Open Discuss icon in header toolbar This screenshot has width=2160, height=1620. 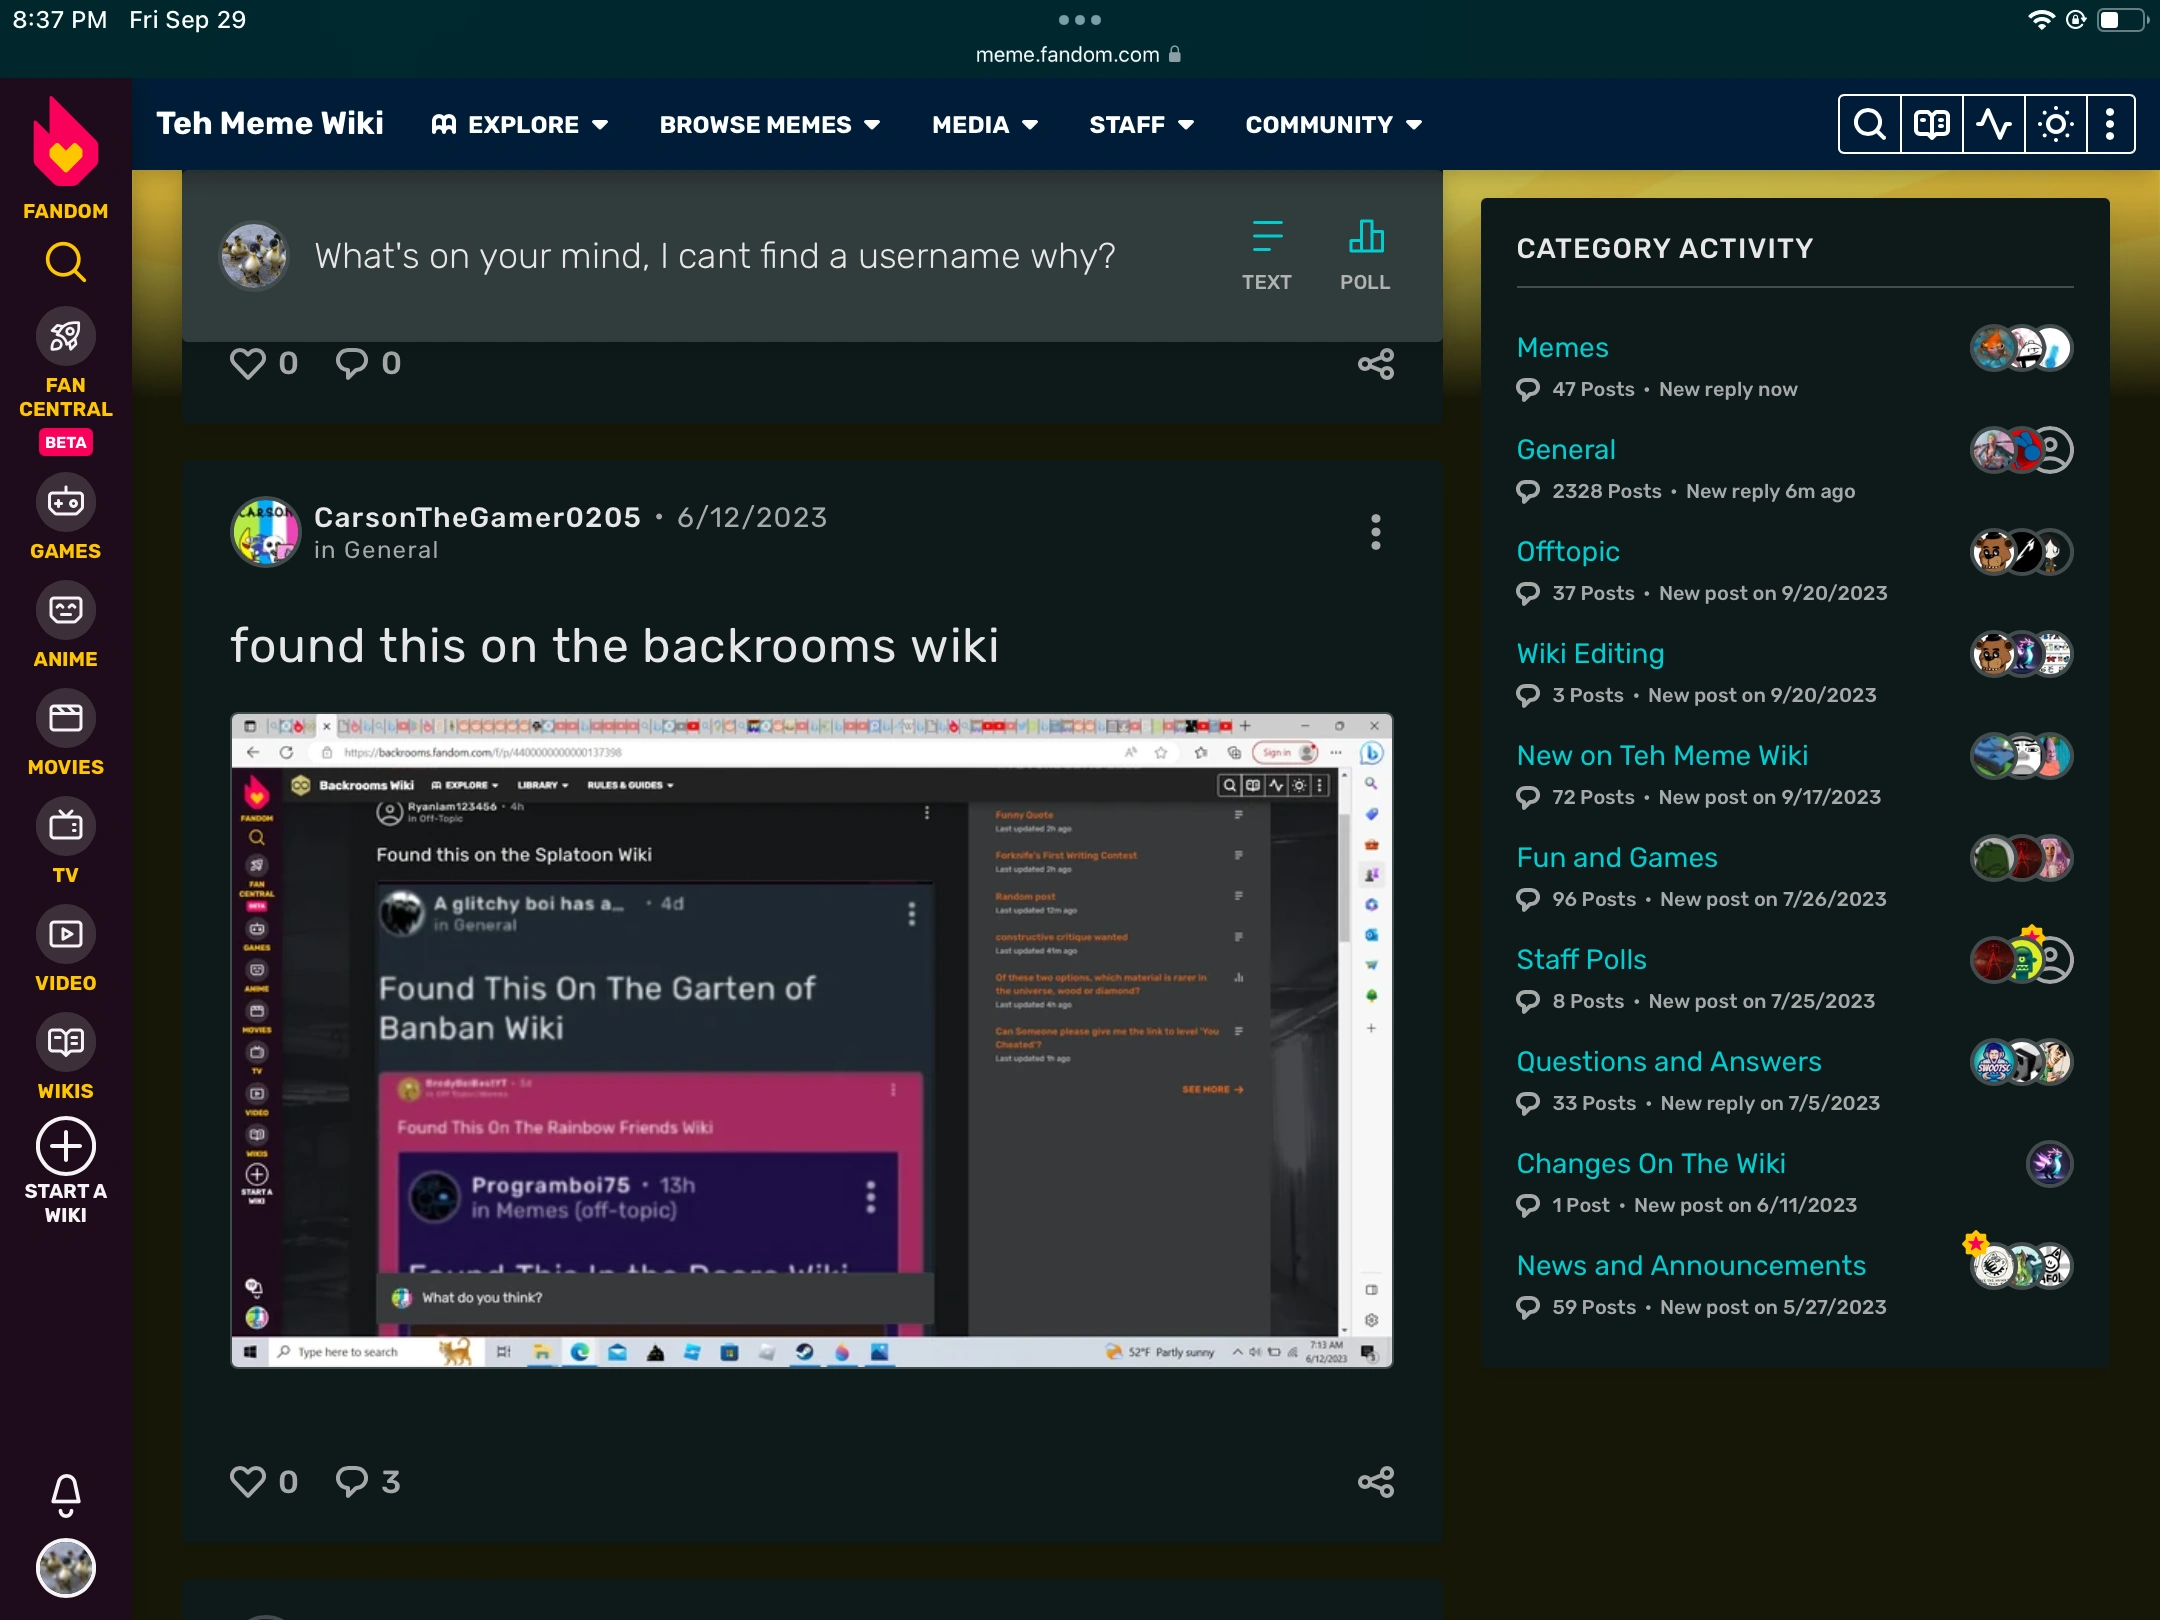1931,125
